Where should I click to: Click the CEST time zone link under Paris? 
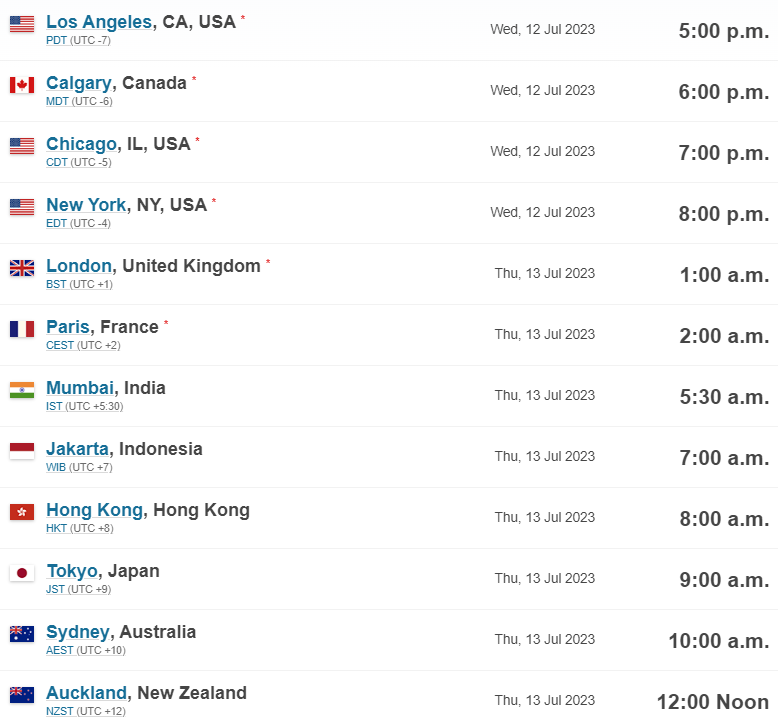click(60, 346)
